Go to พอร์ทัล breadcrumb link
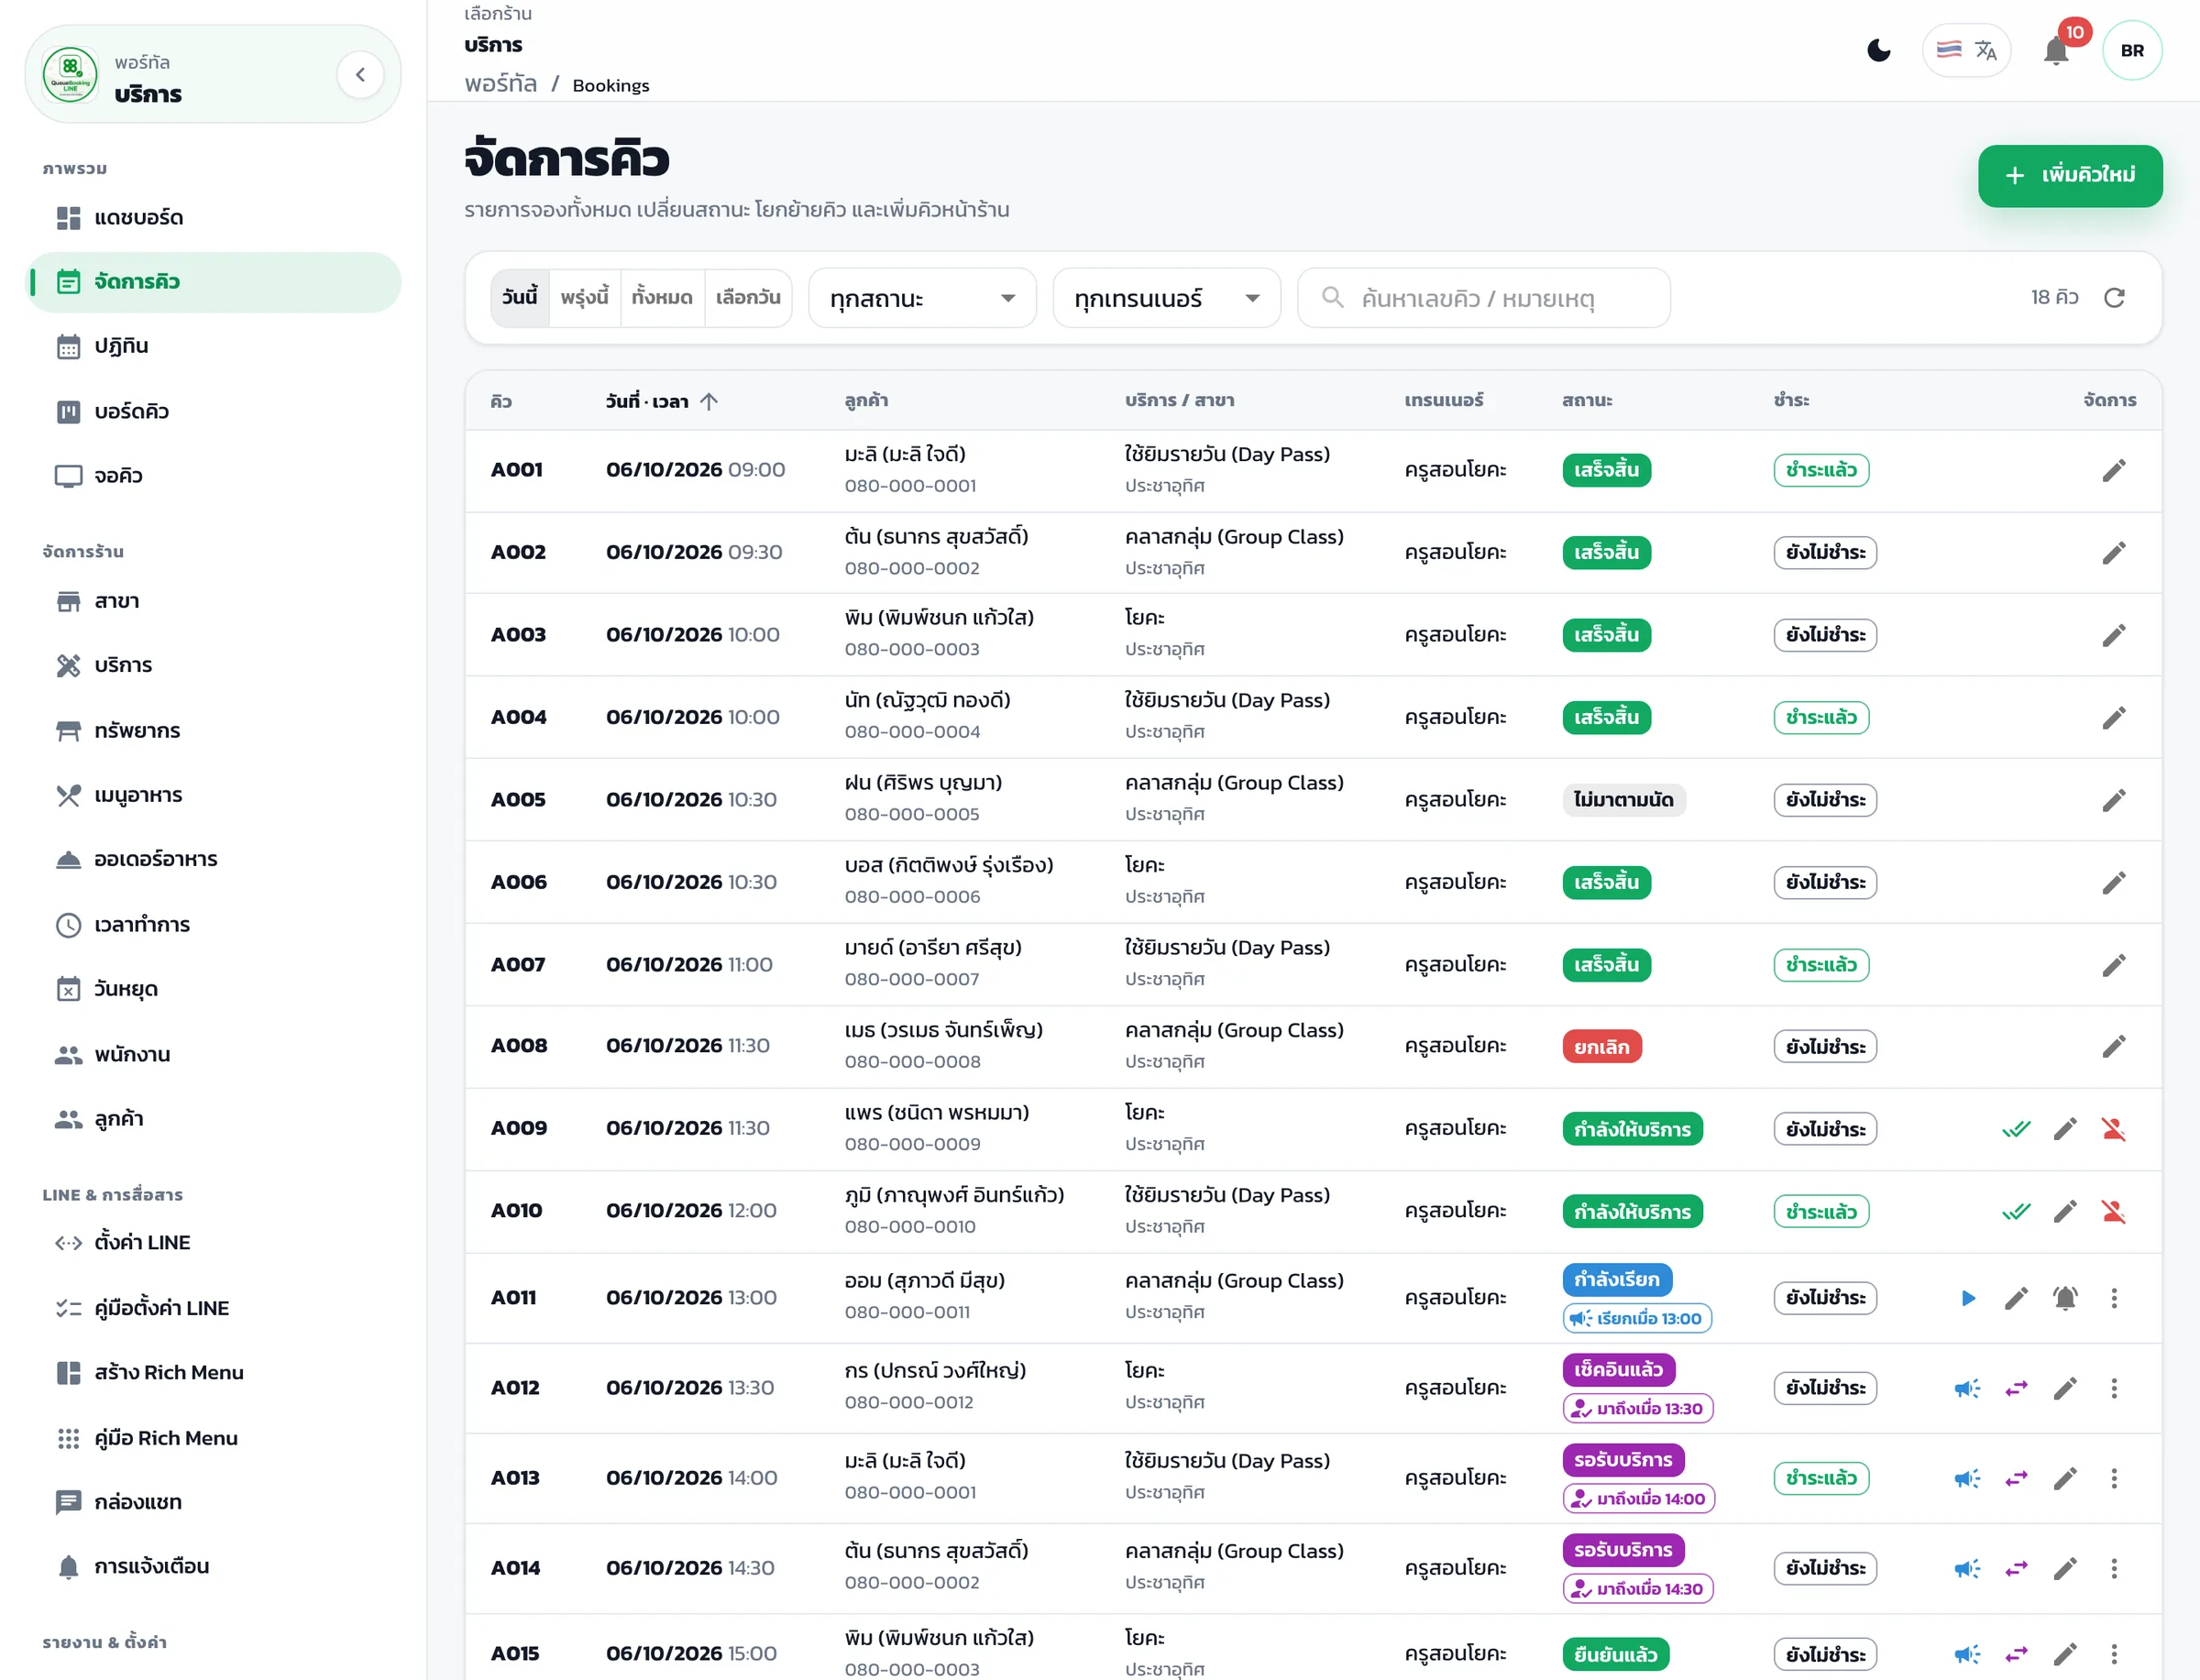The height and width of the screenshot is (1680, 2200). pyautogui.click(x=500, y=84)
